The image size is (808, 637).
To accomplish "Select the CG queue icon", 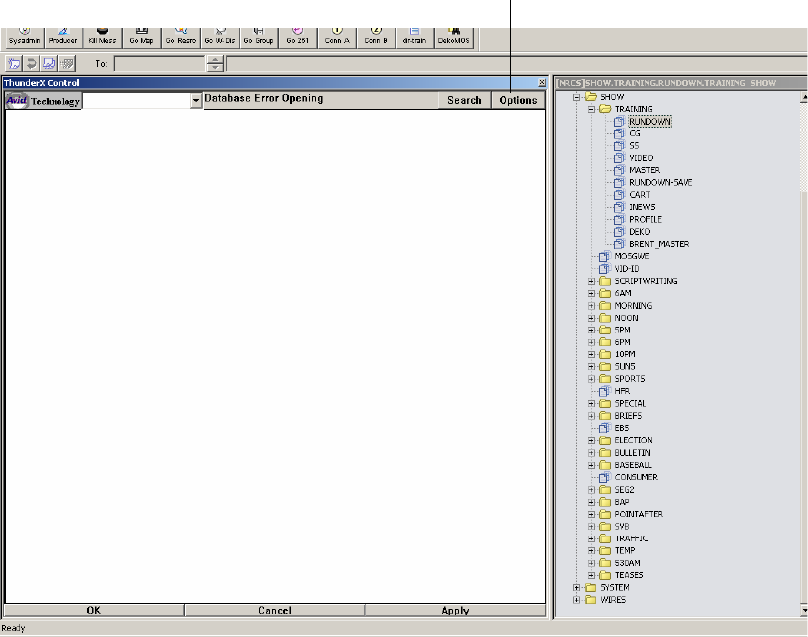I will coord(619,133).
